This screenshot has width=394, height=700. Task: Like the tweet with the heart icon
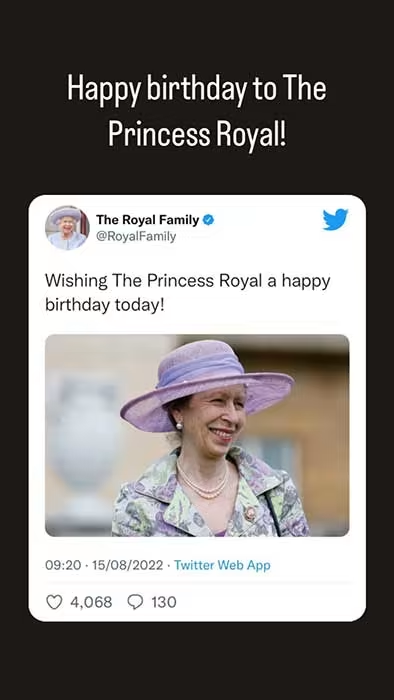pos(54,602)
